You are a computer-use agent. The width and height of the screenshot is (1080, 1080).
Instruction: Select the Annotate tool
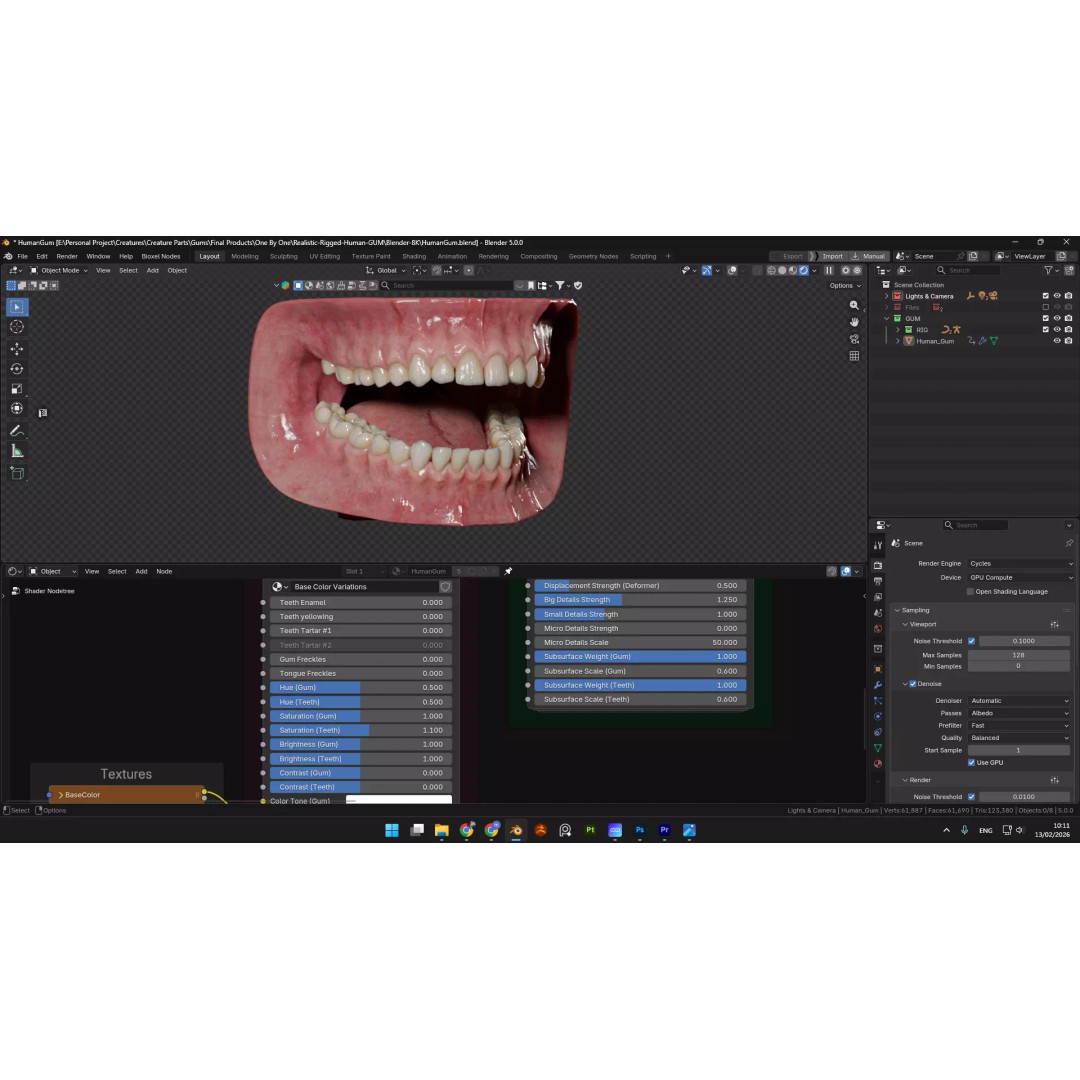click(17, 431)
